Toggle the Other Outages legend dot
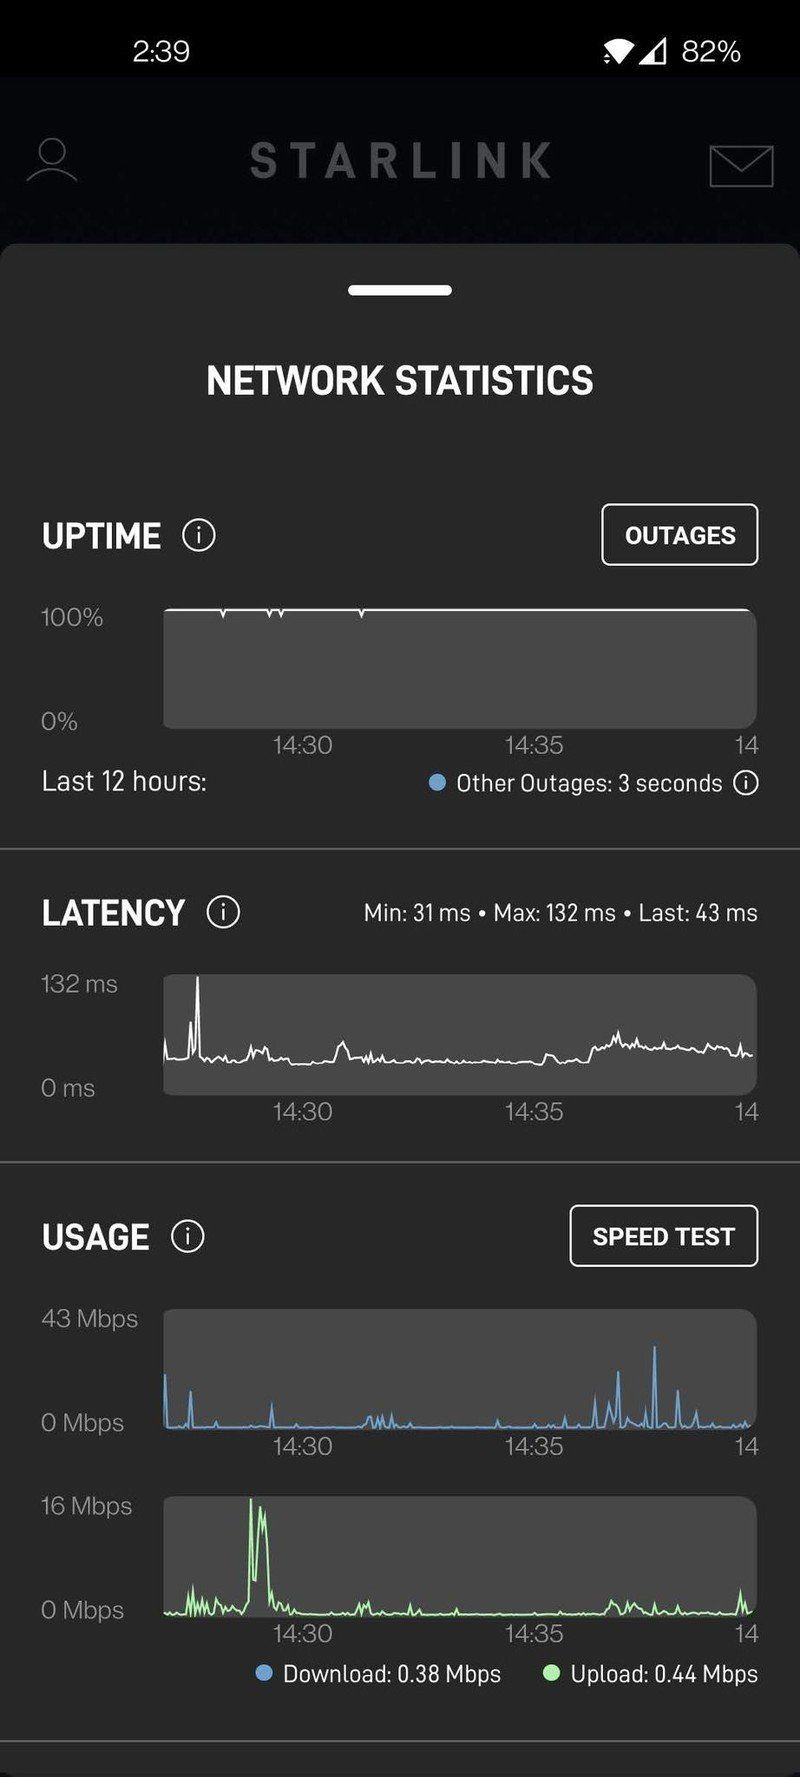Viewport: 800px width, 1777px height. [x=436, y=783]
